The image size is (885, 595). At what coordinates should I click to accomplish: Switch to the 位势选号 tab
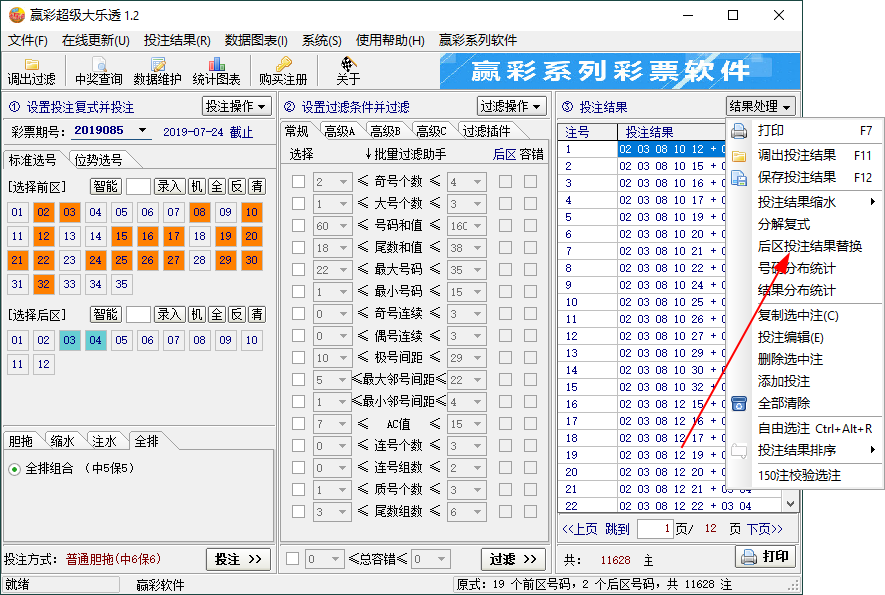point(98,160)
